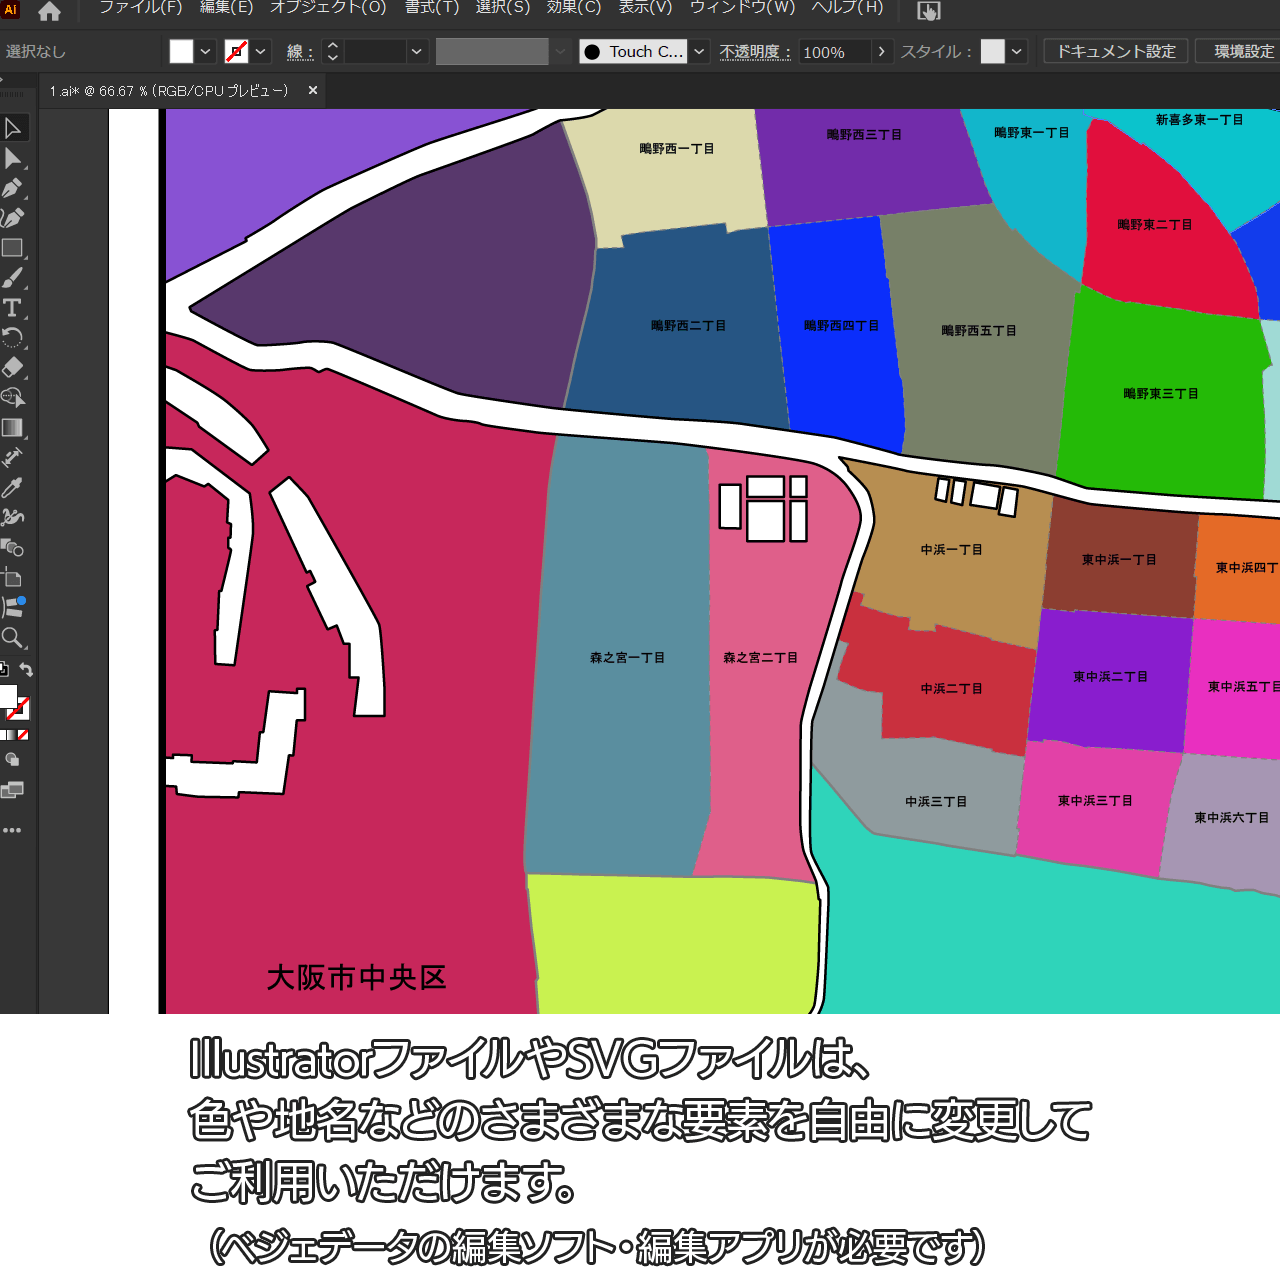Screen dimensions: 1280x1280
Task: Click the ドキュメント設定 button
Action: [x=1116, y=52]
